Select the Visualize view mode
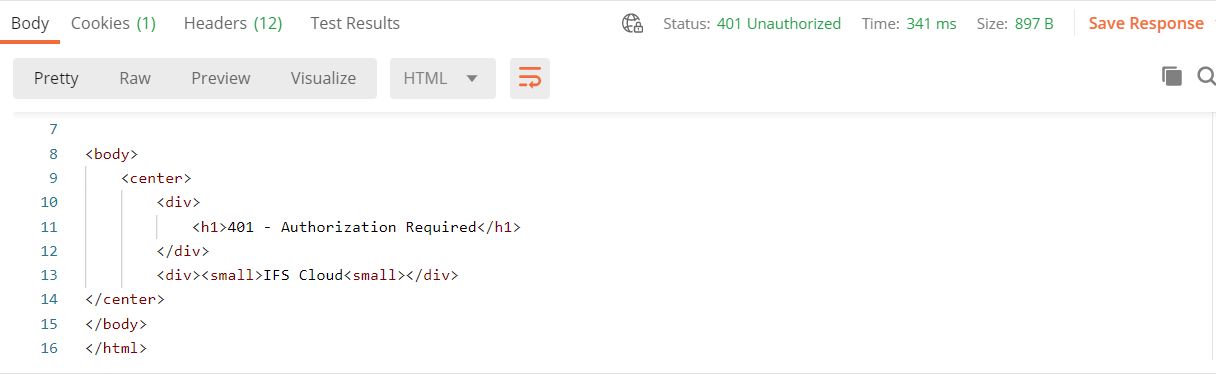1216x374 pixels. pos(323,78)
